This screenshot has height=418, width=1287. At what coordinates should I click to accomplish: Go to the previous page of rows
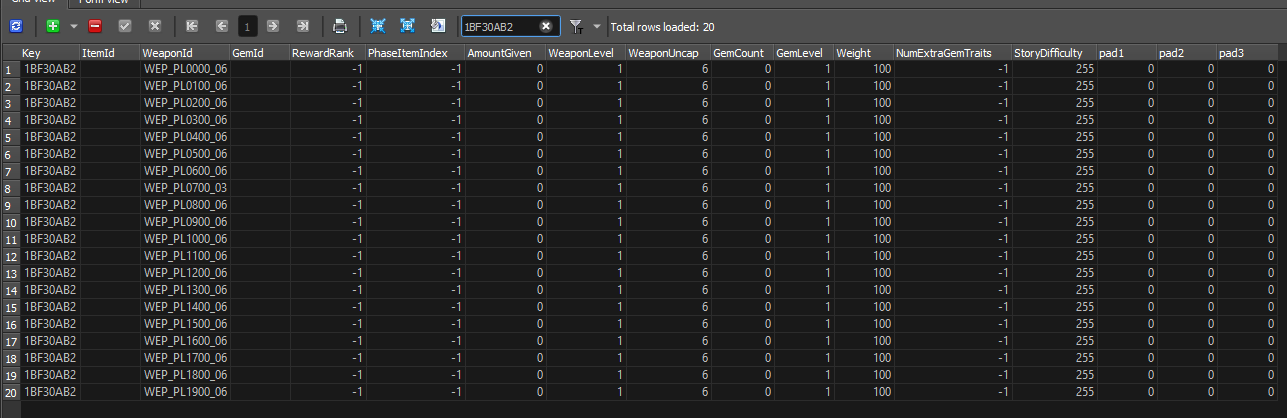pyautogui.click(x=221, y=26)
